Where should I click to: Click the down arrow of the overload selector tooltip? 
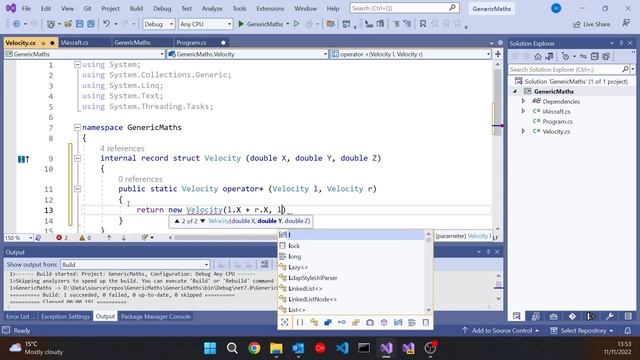[202, 221]
